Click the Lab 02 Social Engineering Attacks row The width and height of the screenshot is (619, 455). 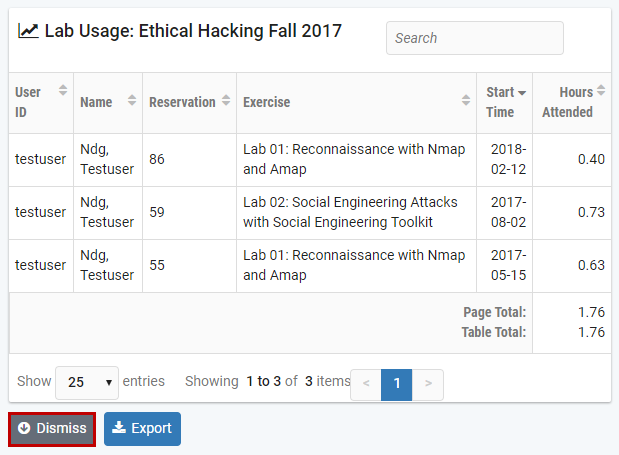350,212
